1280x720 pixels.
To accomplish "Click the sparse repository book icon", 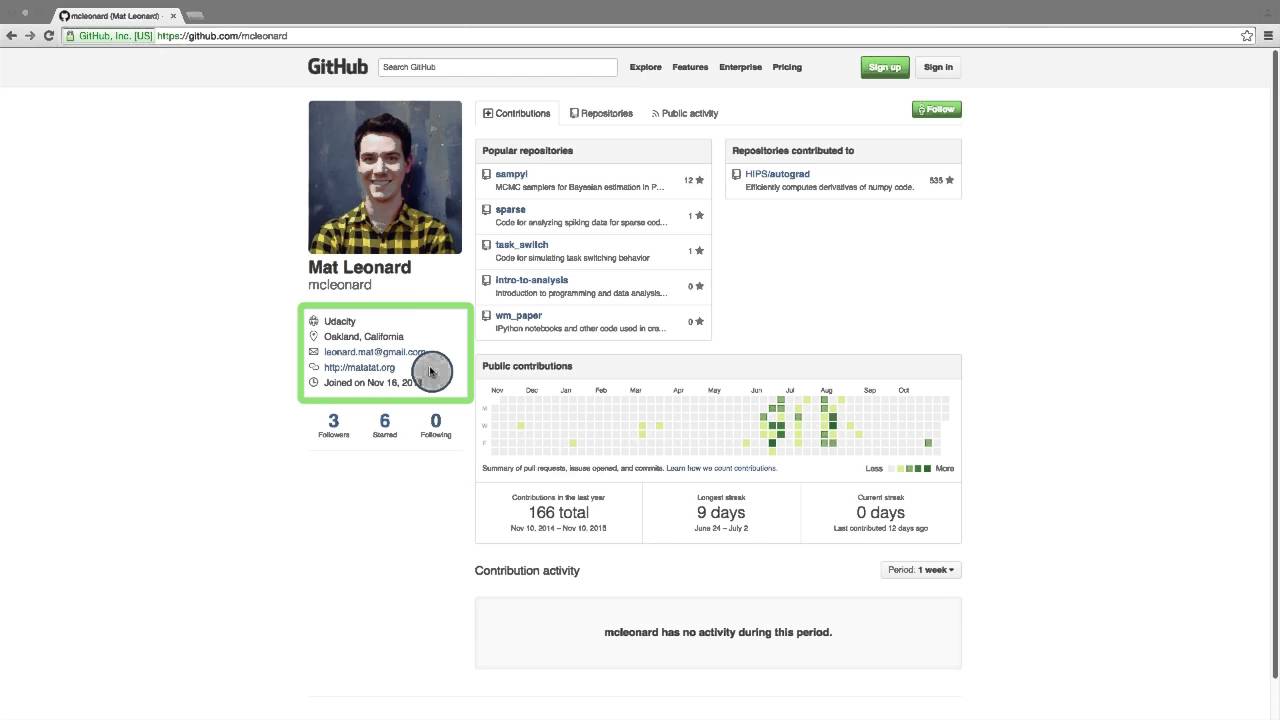I will click(x=487, y=210).
